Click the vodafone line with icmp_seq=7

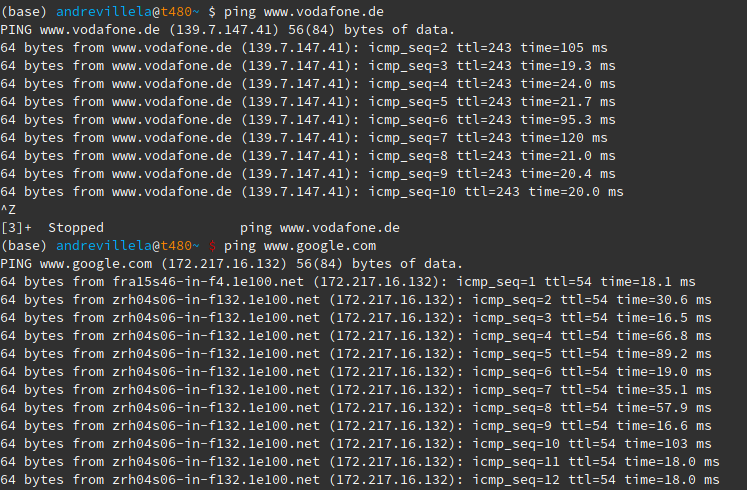[x=304, y=138]
